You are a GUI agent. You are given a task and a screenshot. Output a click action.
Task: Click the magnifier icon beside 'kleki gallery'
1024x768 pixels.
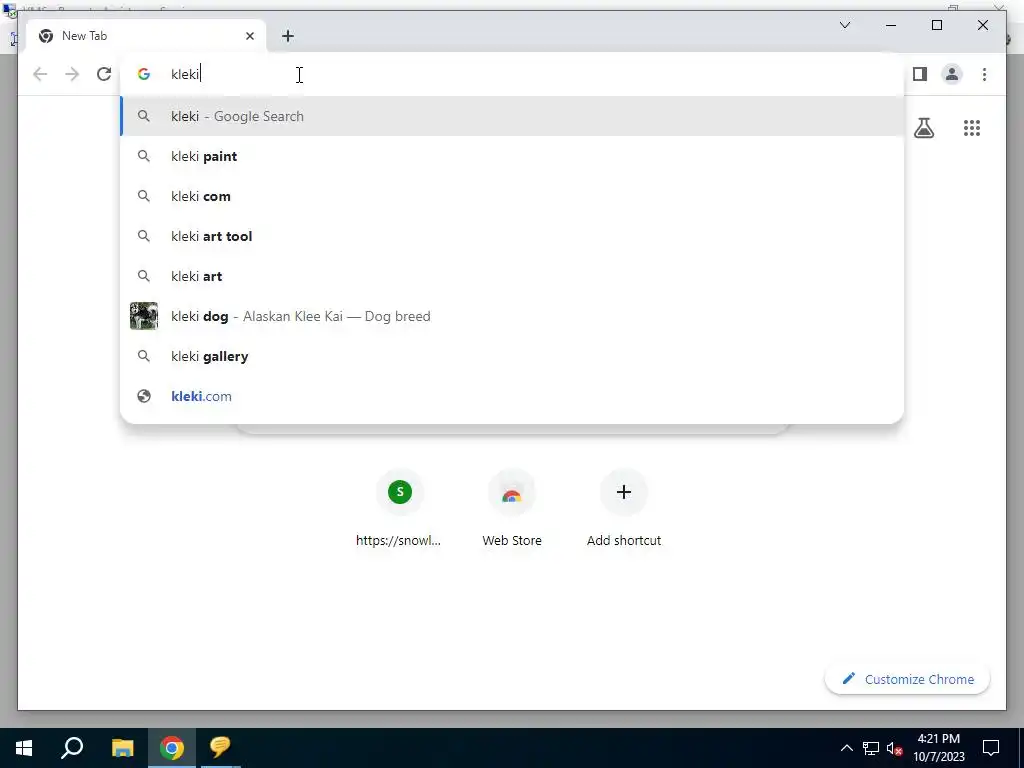point(144,356)
